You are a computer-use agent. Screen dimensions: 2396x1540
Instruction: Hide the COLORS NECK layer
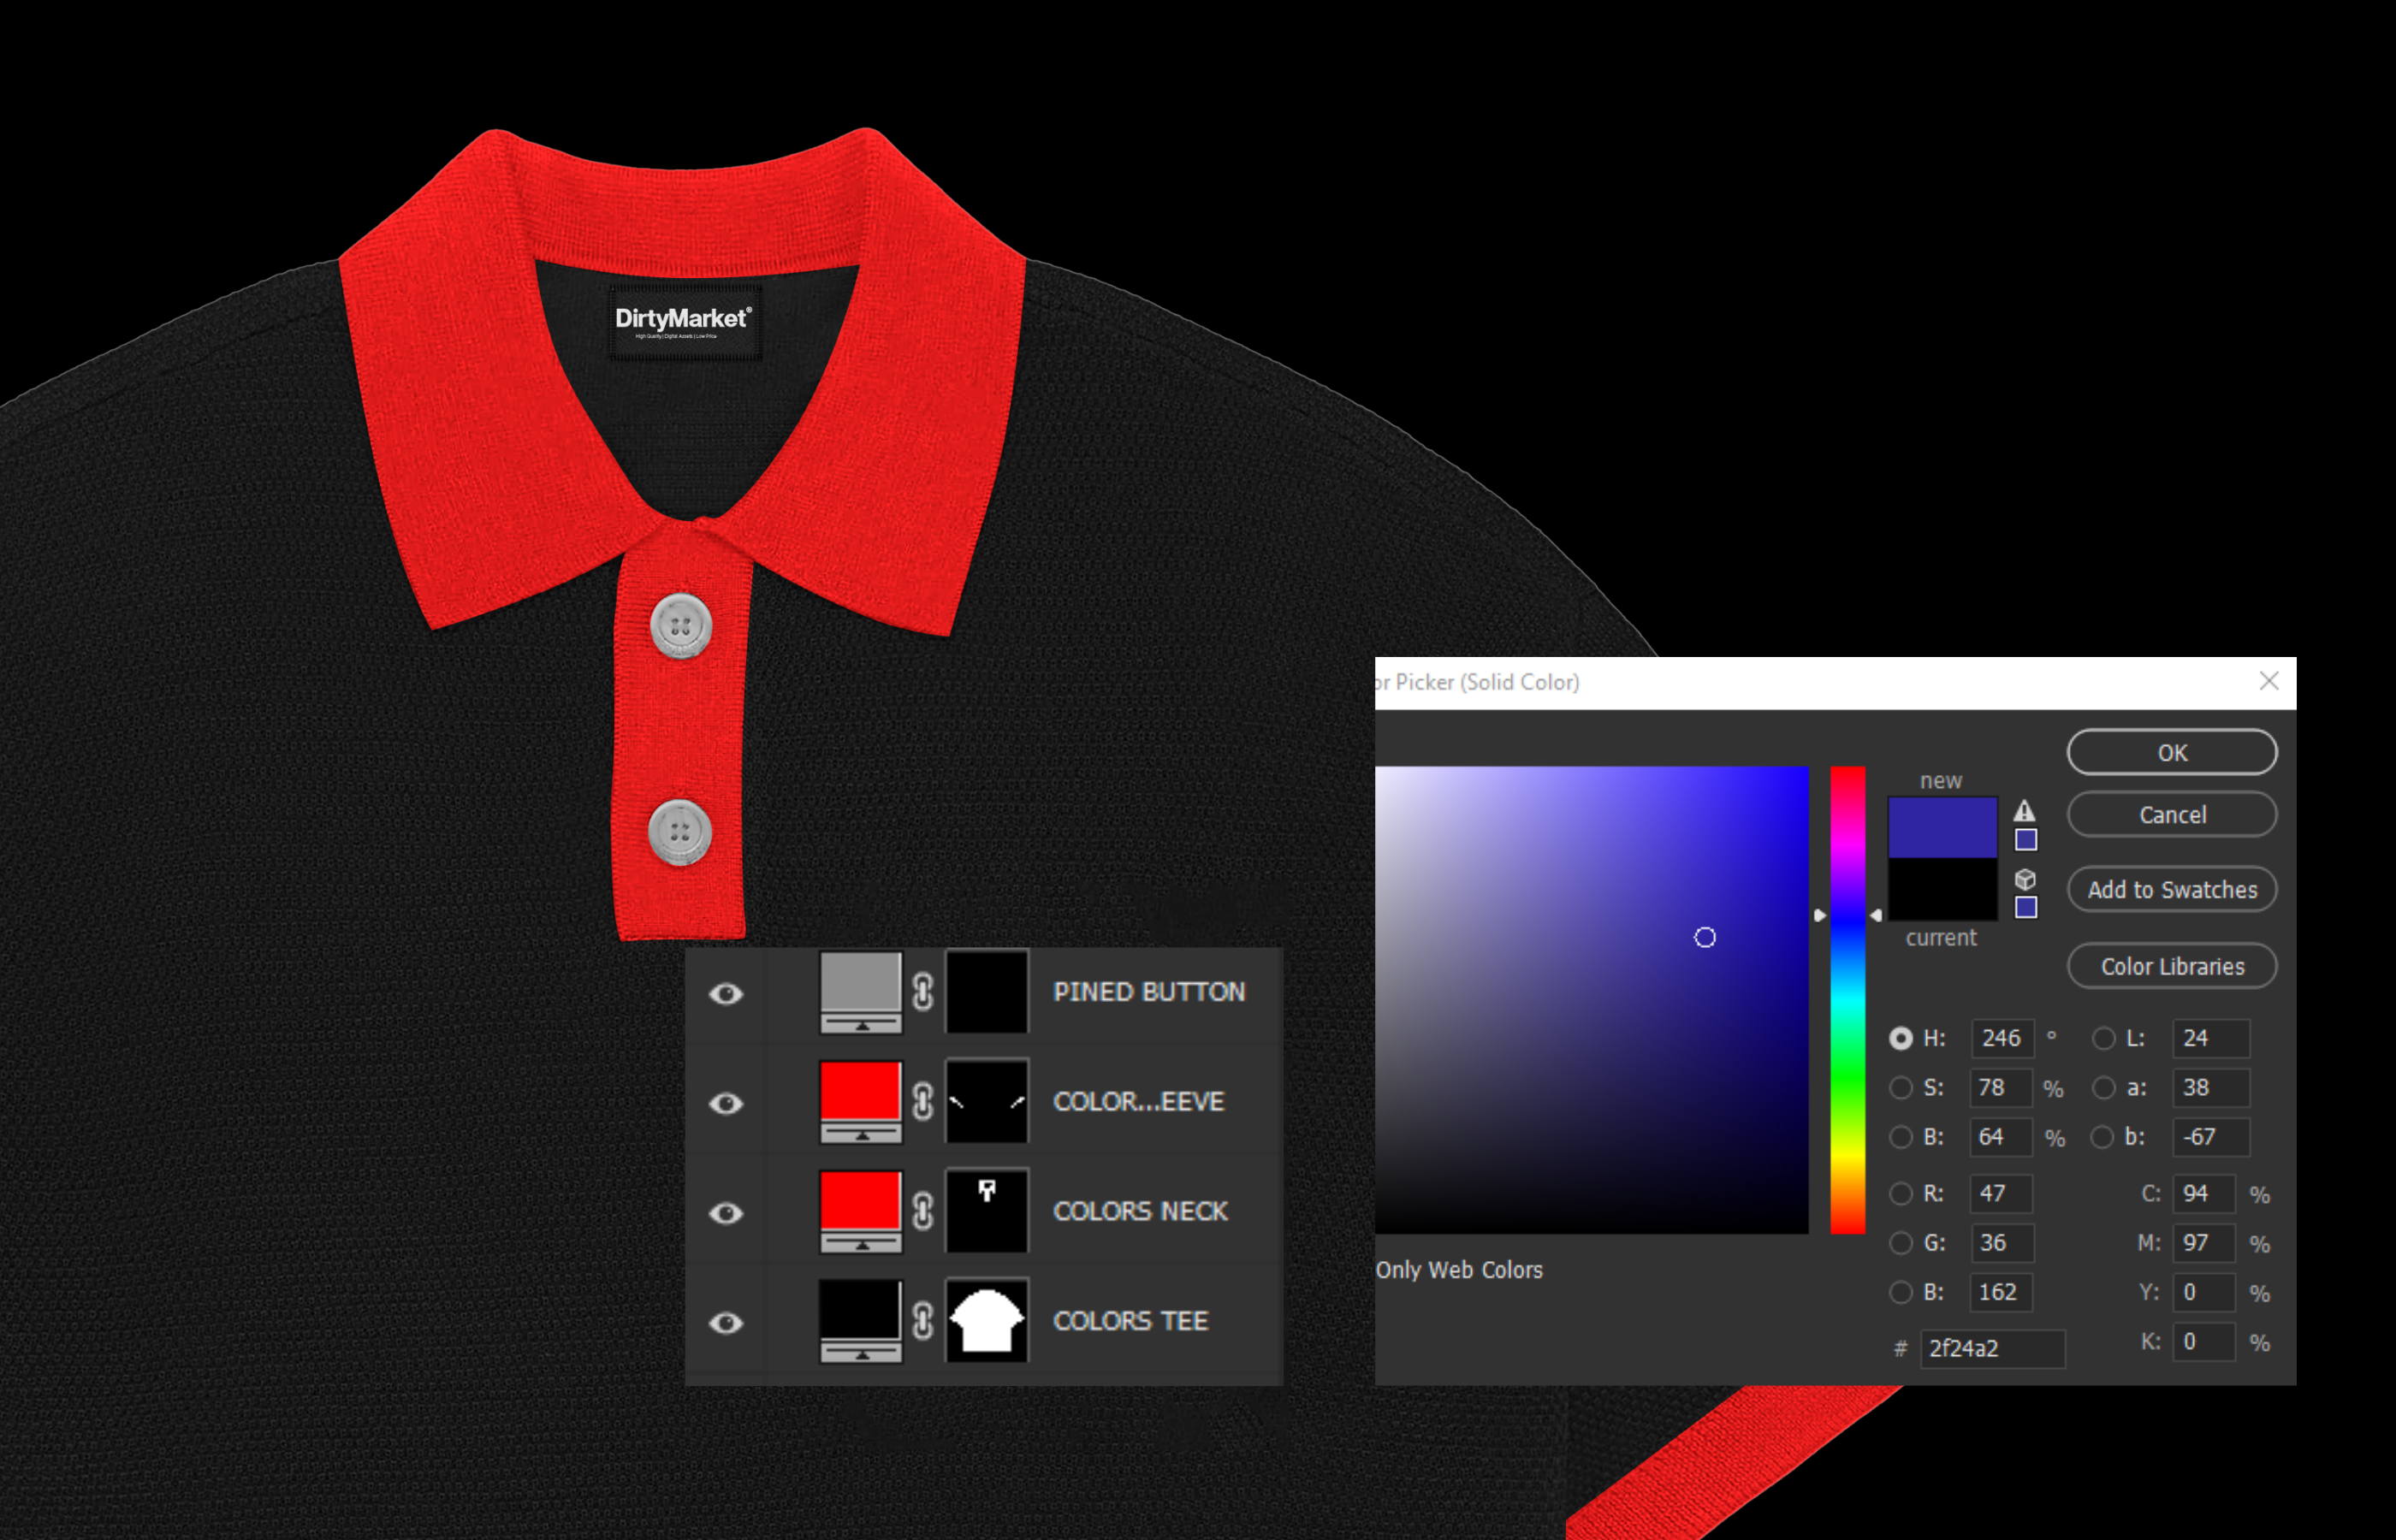click(x=726, y=1213)
